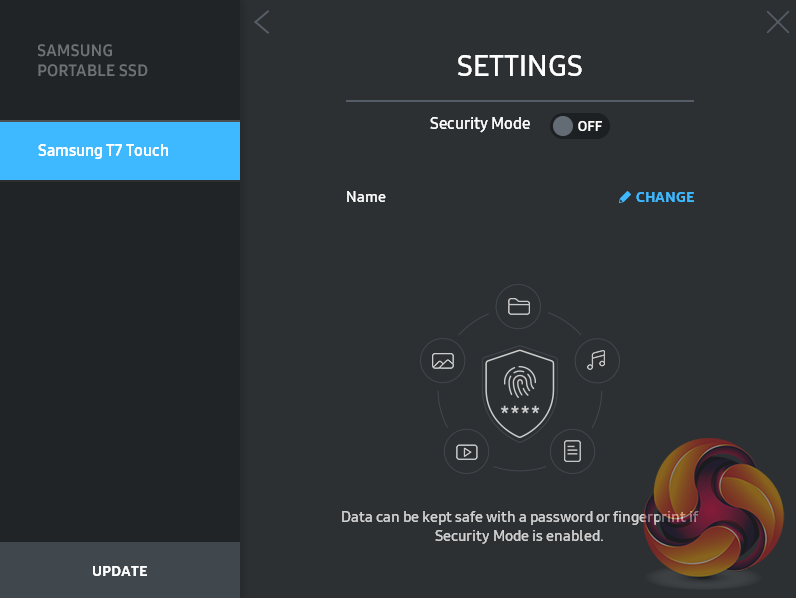
Task: Click the pencil edit icon
Action: [625, 197]
